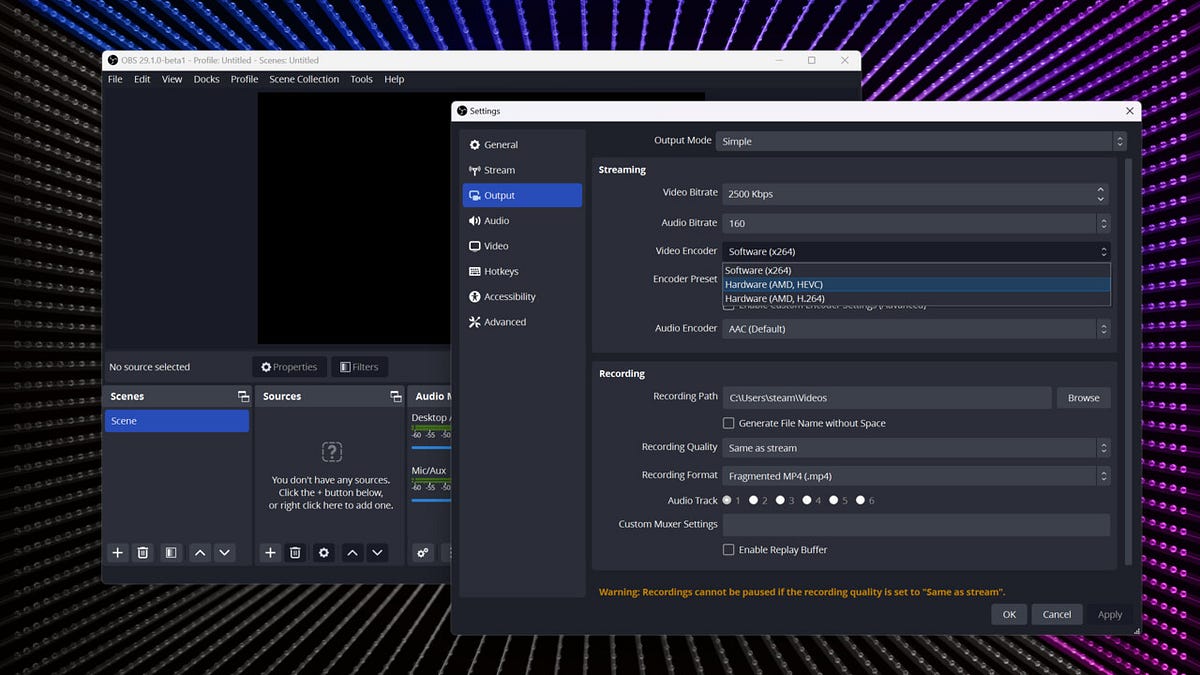Move scene down arrow in Scenes panel
Screen dimensions: 1200x675
225,552
